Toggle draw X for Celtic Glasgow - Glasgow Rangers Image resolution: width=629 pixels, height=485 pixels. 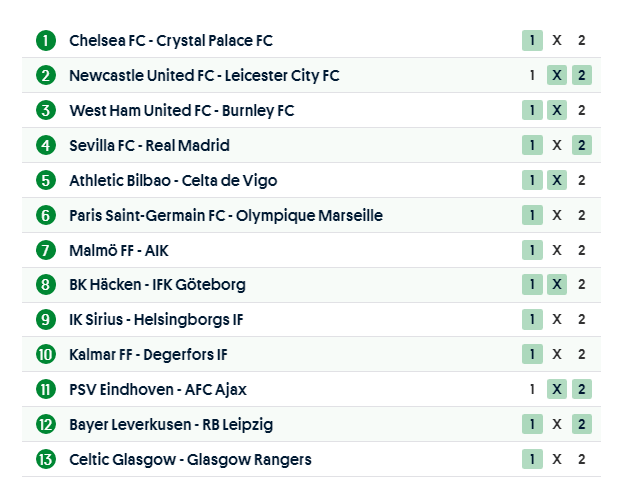click(557, 459)
